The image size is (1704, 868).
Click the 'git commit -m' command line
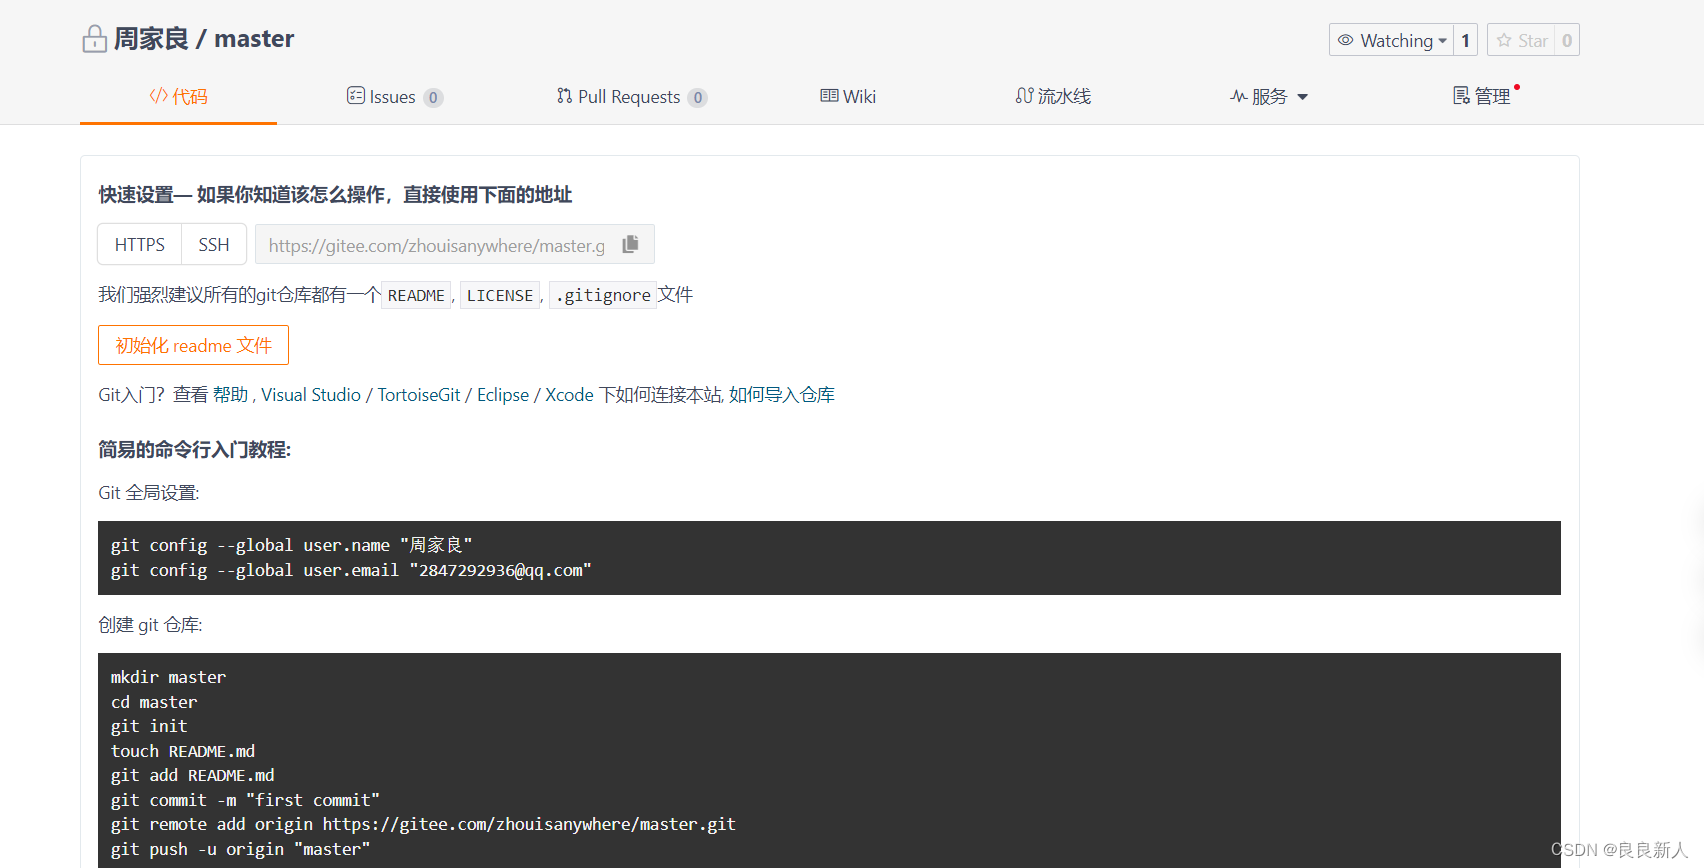pyautogui.click(x=245, y=800)
